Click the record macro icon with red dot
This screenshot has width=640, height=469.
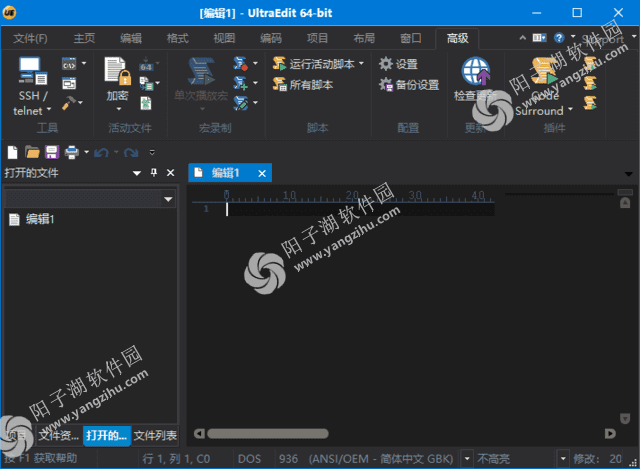[x=240, y=63]
